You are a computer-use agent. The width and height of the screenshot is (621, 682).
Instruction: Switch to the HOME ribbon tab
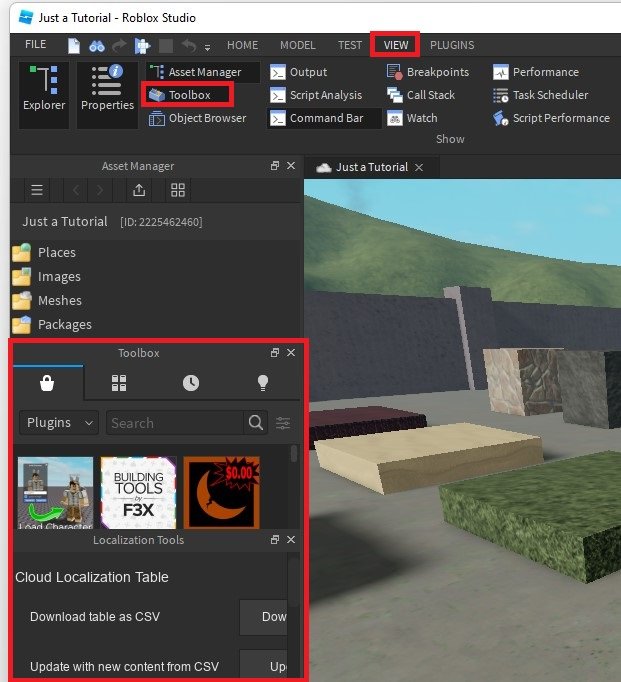tap(242, 45)
